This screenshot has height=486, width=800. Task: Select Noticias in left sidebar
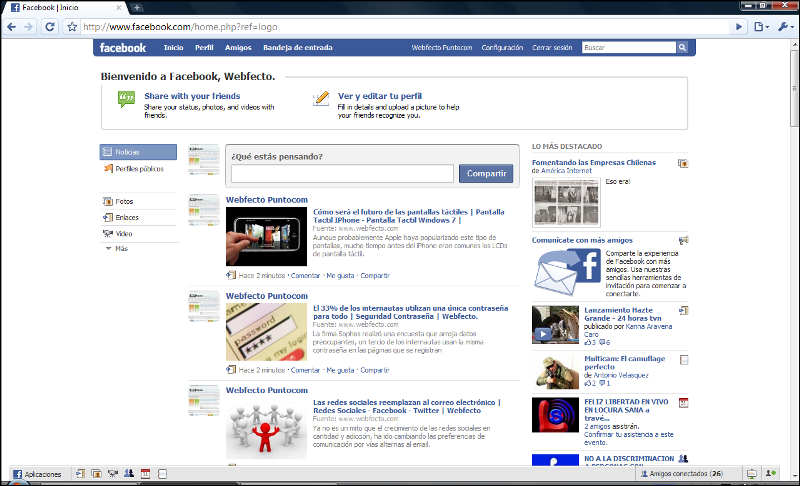coord(138,152)
